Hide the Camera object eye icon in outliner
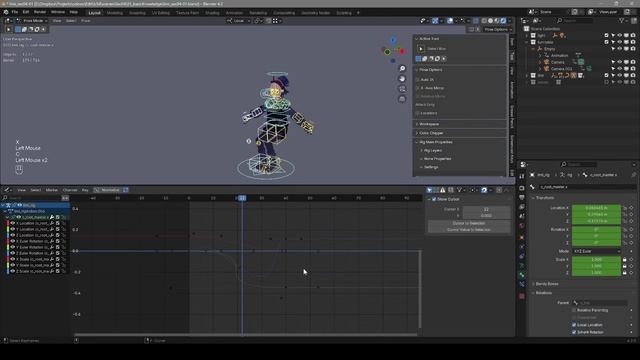 620,62
